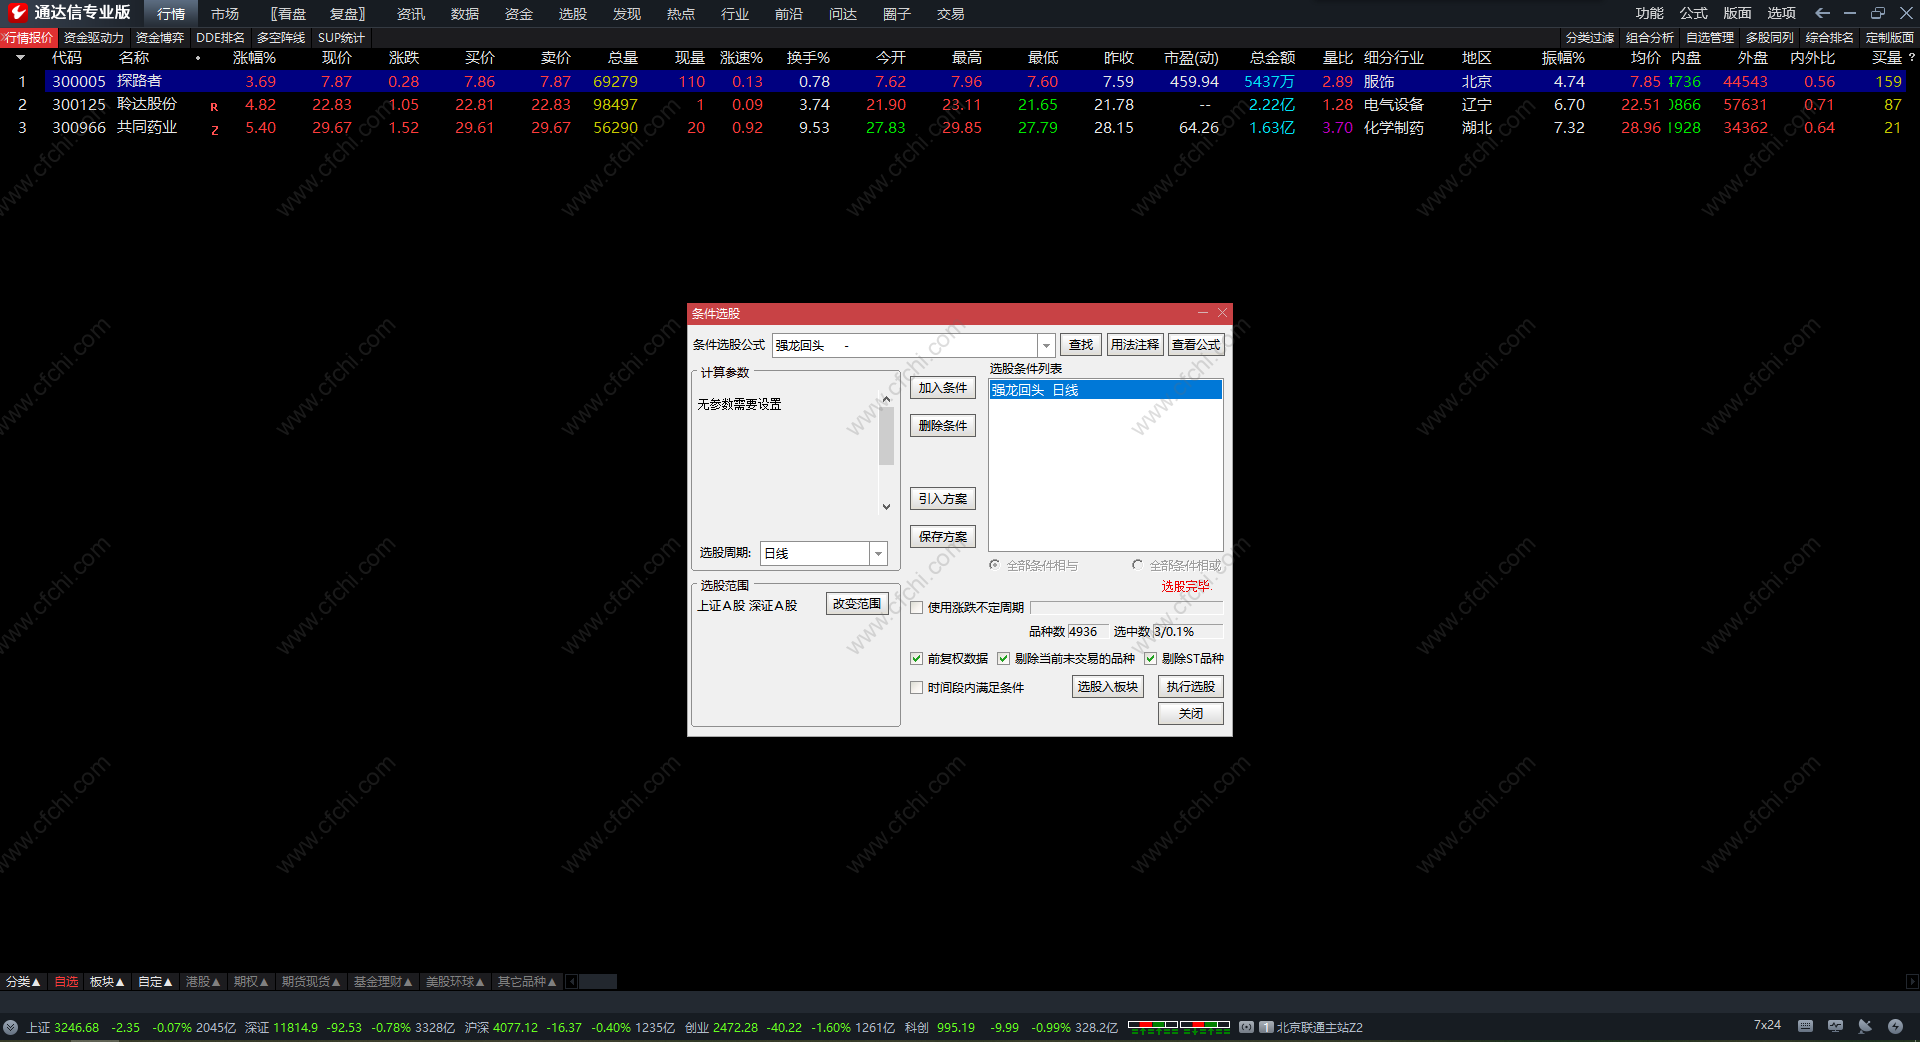
Task: Switch to the 资金驱动力 tab
Action: coord(94,38)
